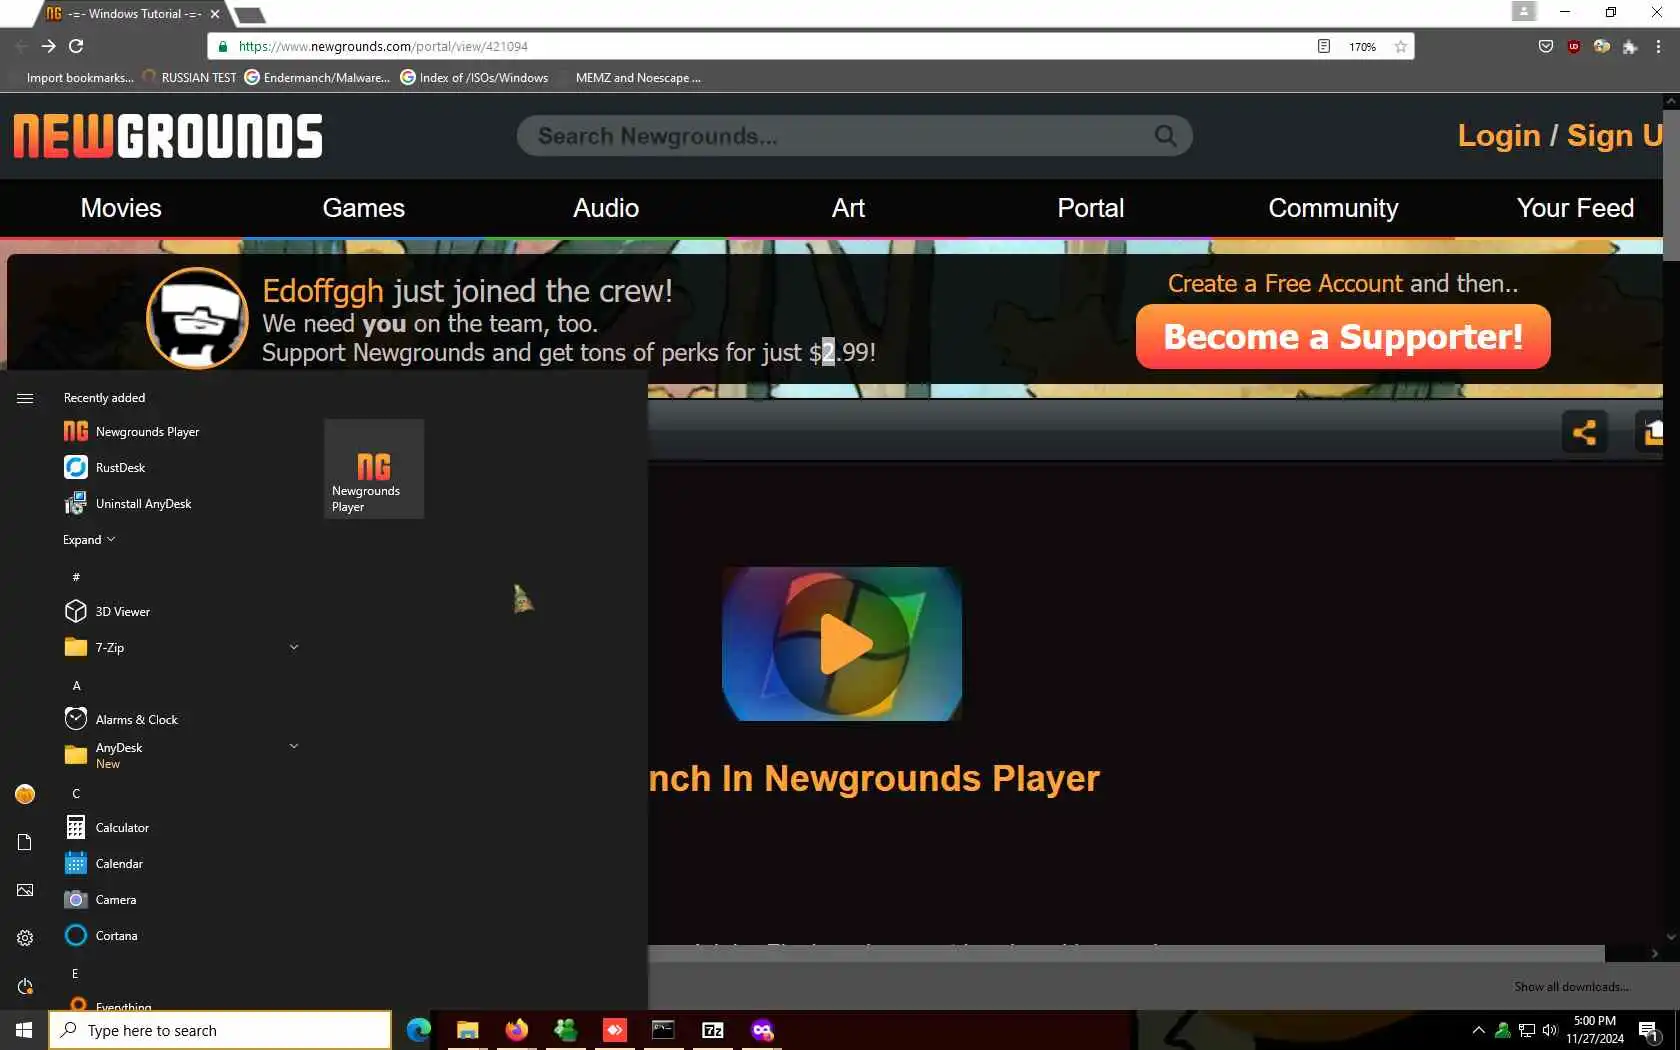Click the Windows Start button

[24, 1030]
